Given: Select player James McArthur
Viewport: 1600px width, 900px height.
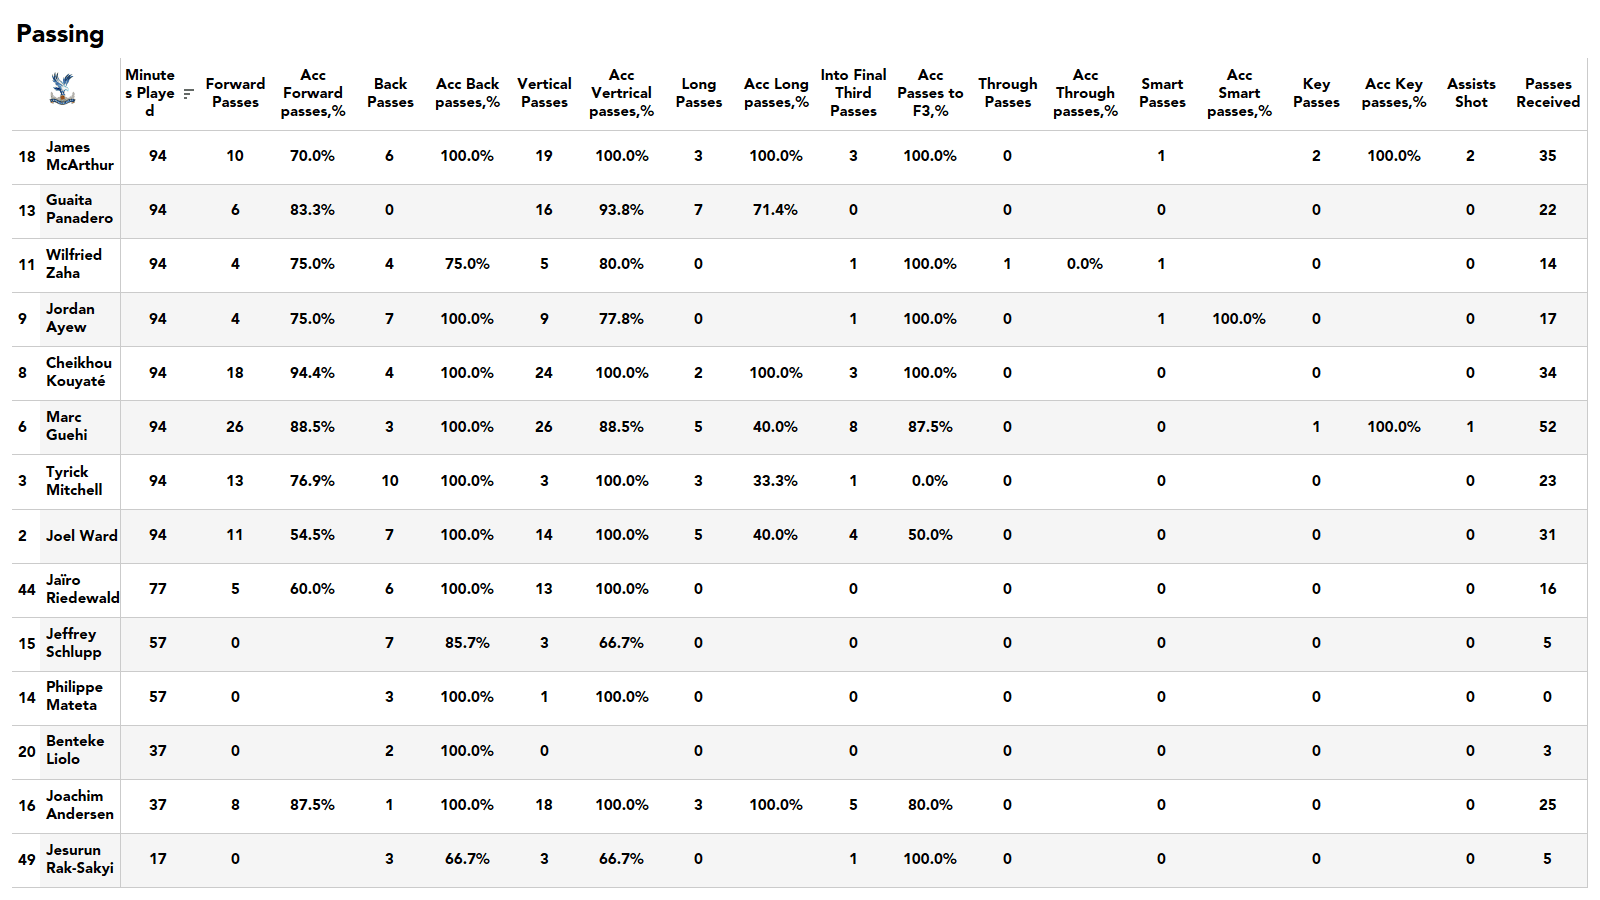Looking at the screenshot, I should [x=80, y=156].
